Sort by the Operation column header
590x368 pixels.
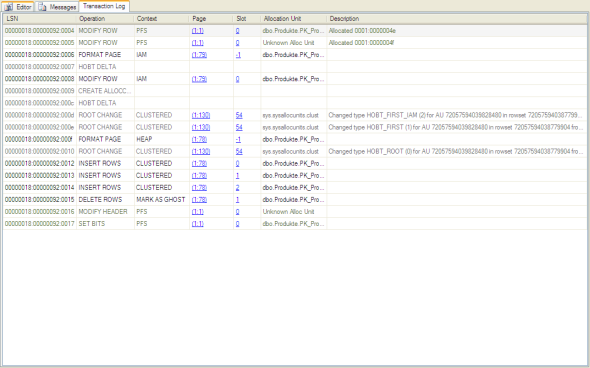[x=105, y=18]
